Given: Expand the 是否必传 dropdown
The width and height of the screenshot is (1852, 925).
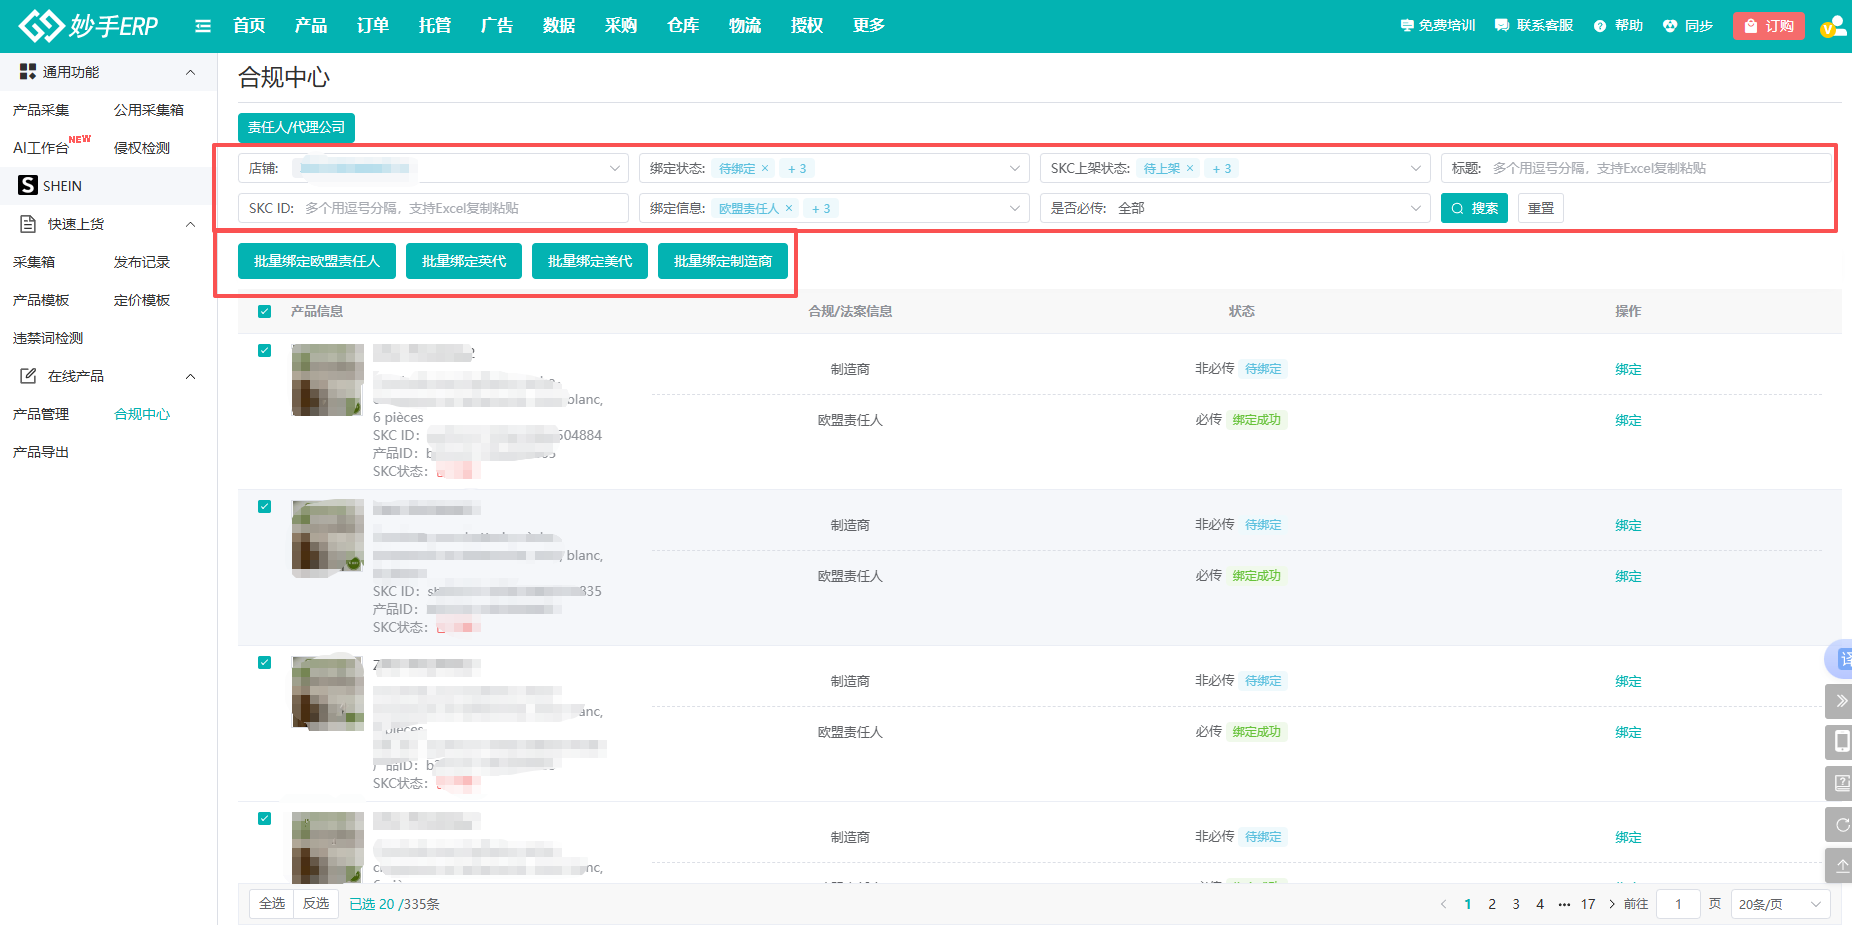Looking at the screenshot, I should tap(1235, 208).
